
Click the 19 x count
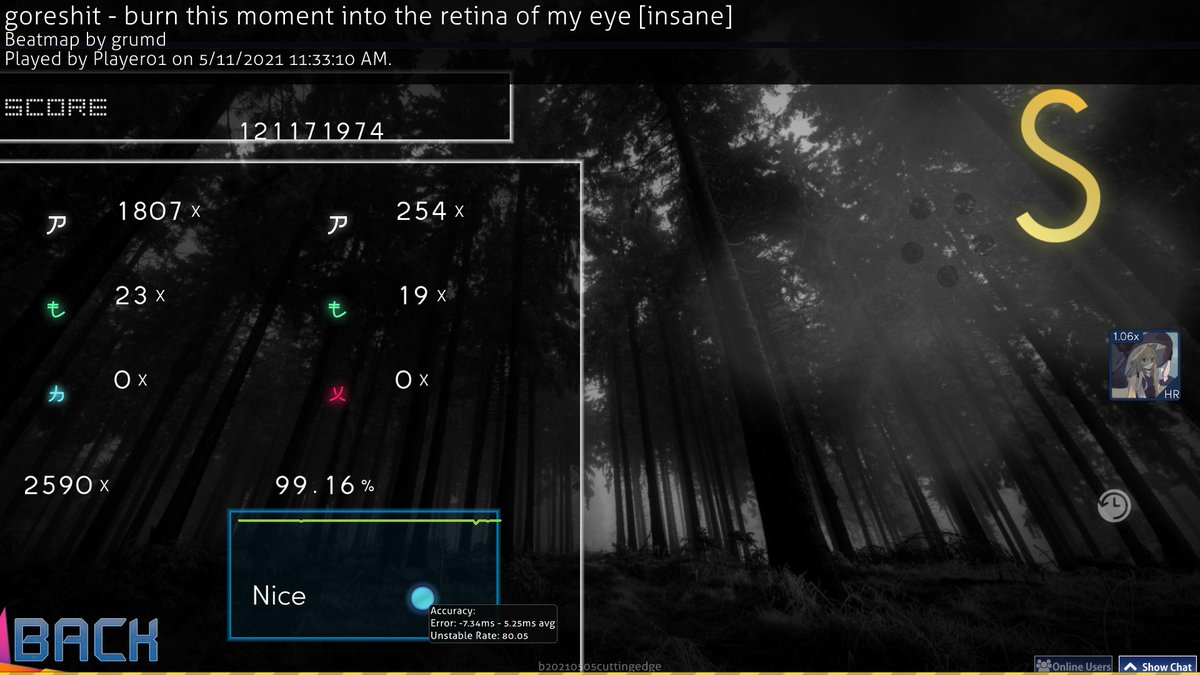tap(423, 295)
